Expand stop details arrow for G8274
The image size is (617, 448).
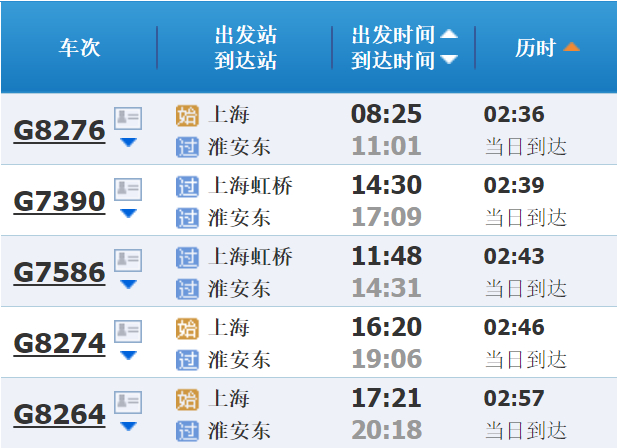click(128, 355)
